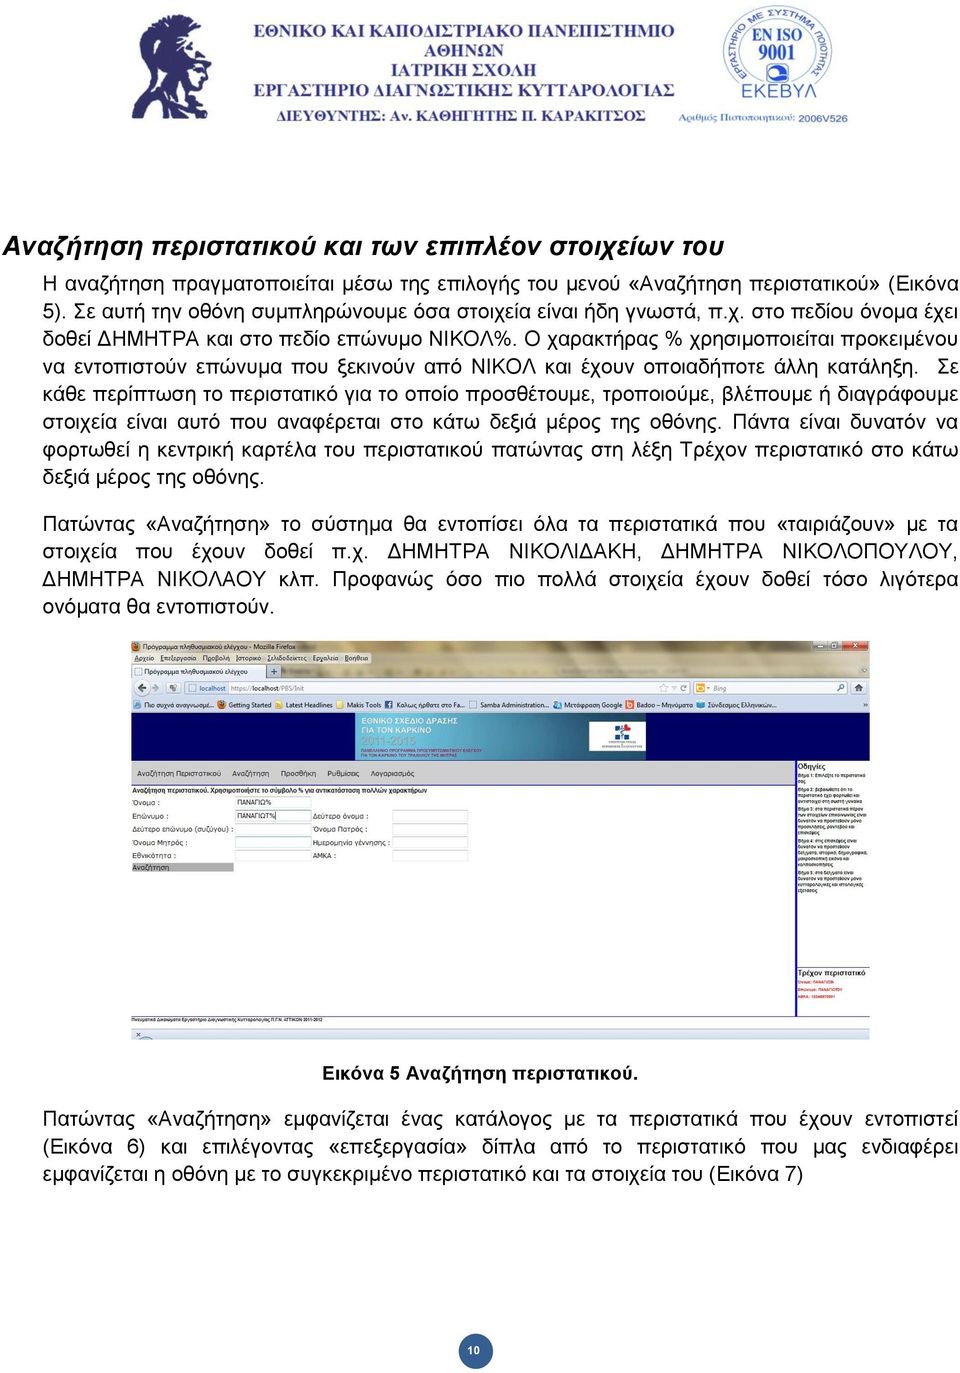
Task: Open the Samba Administration bookmark
Action: click(x=509, y=705)
